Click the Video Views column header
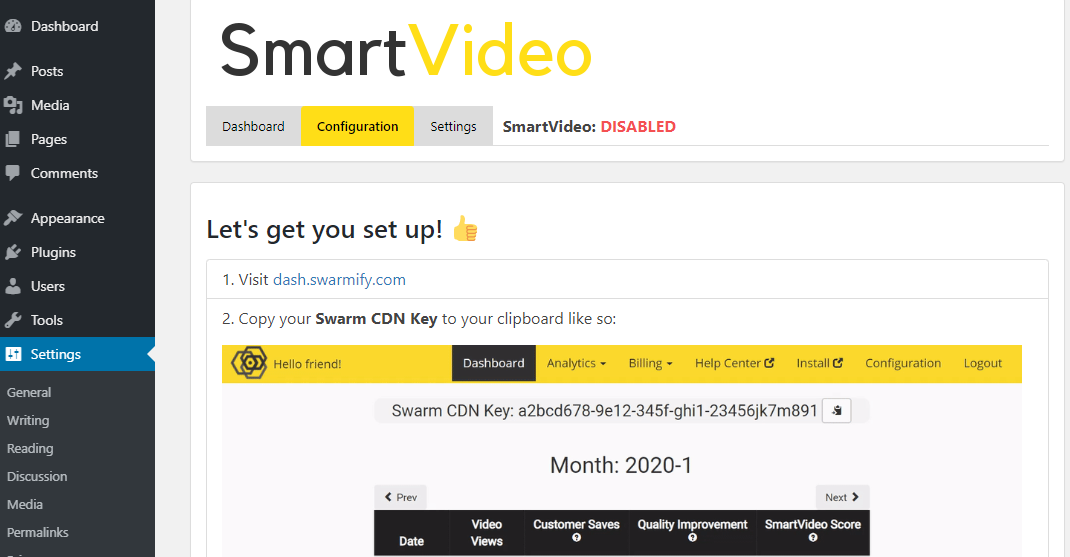The height and width of the screenshot is (557, 1070). click(487, 532)
